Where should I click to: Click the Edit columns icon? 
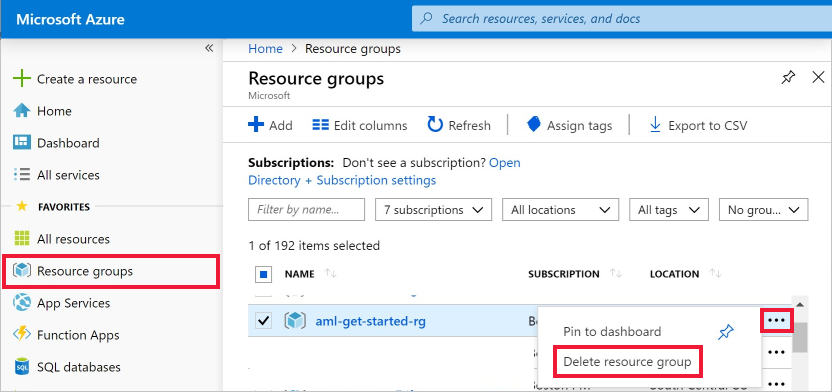[x=320, y=125]
